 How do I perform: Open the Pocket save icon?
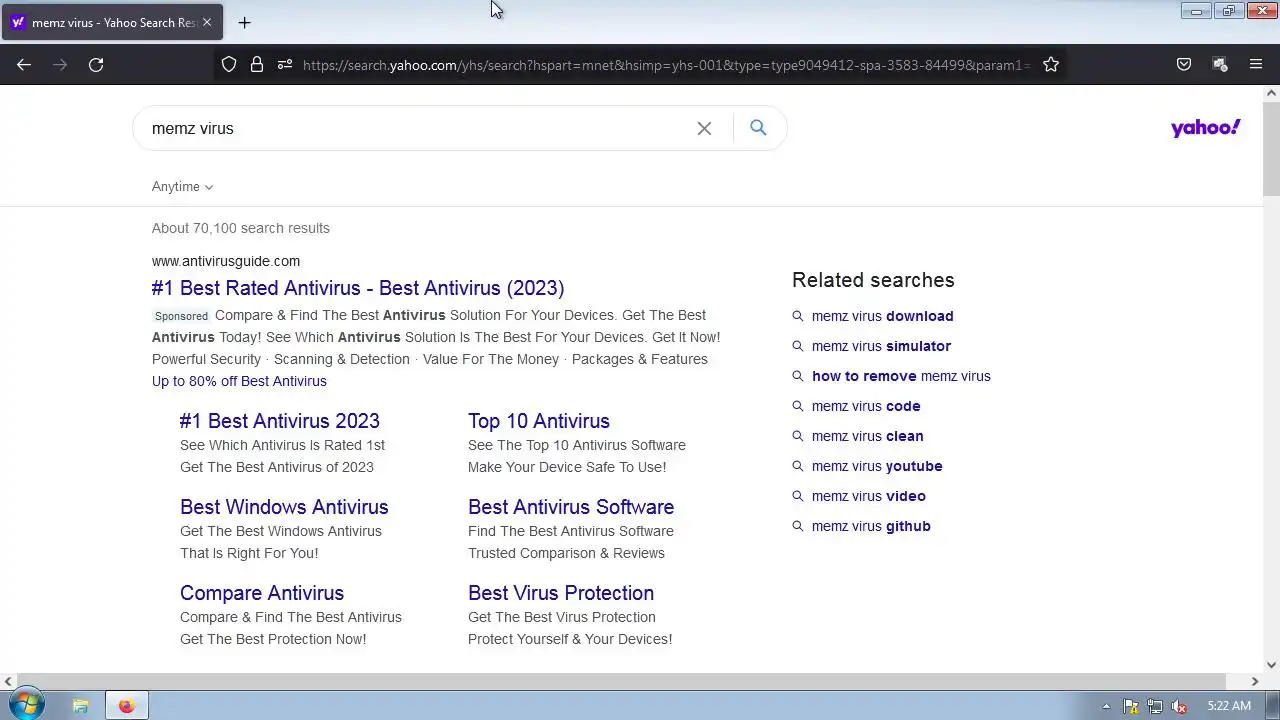(x=1184, y=64)
